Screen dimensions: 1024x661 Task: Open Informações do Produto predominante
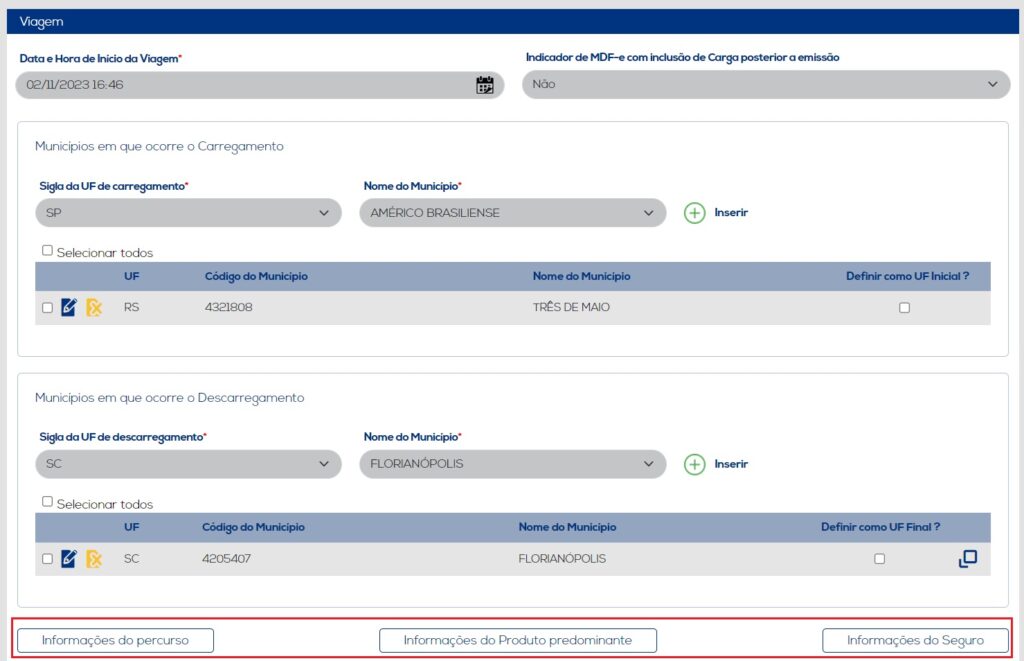(517, 640)
